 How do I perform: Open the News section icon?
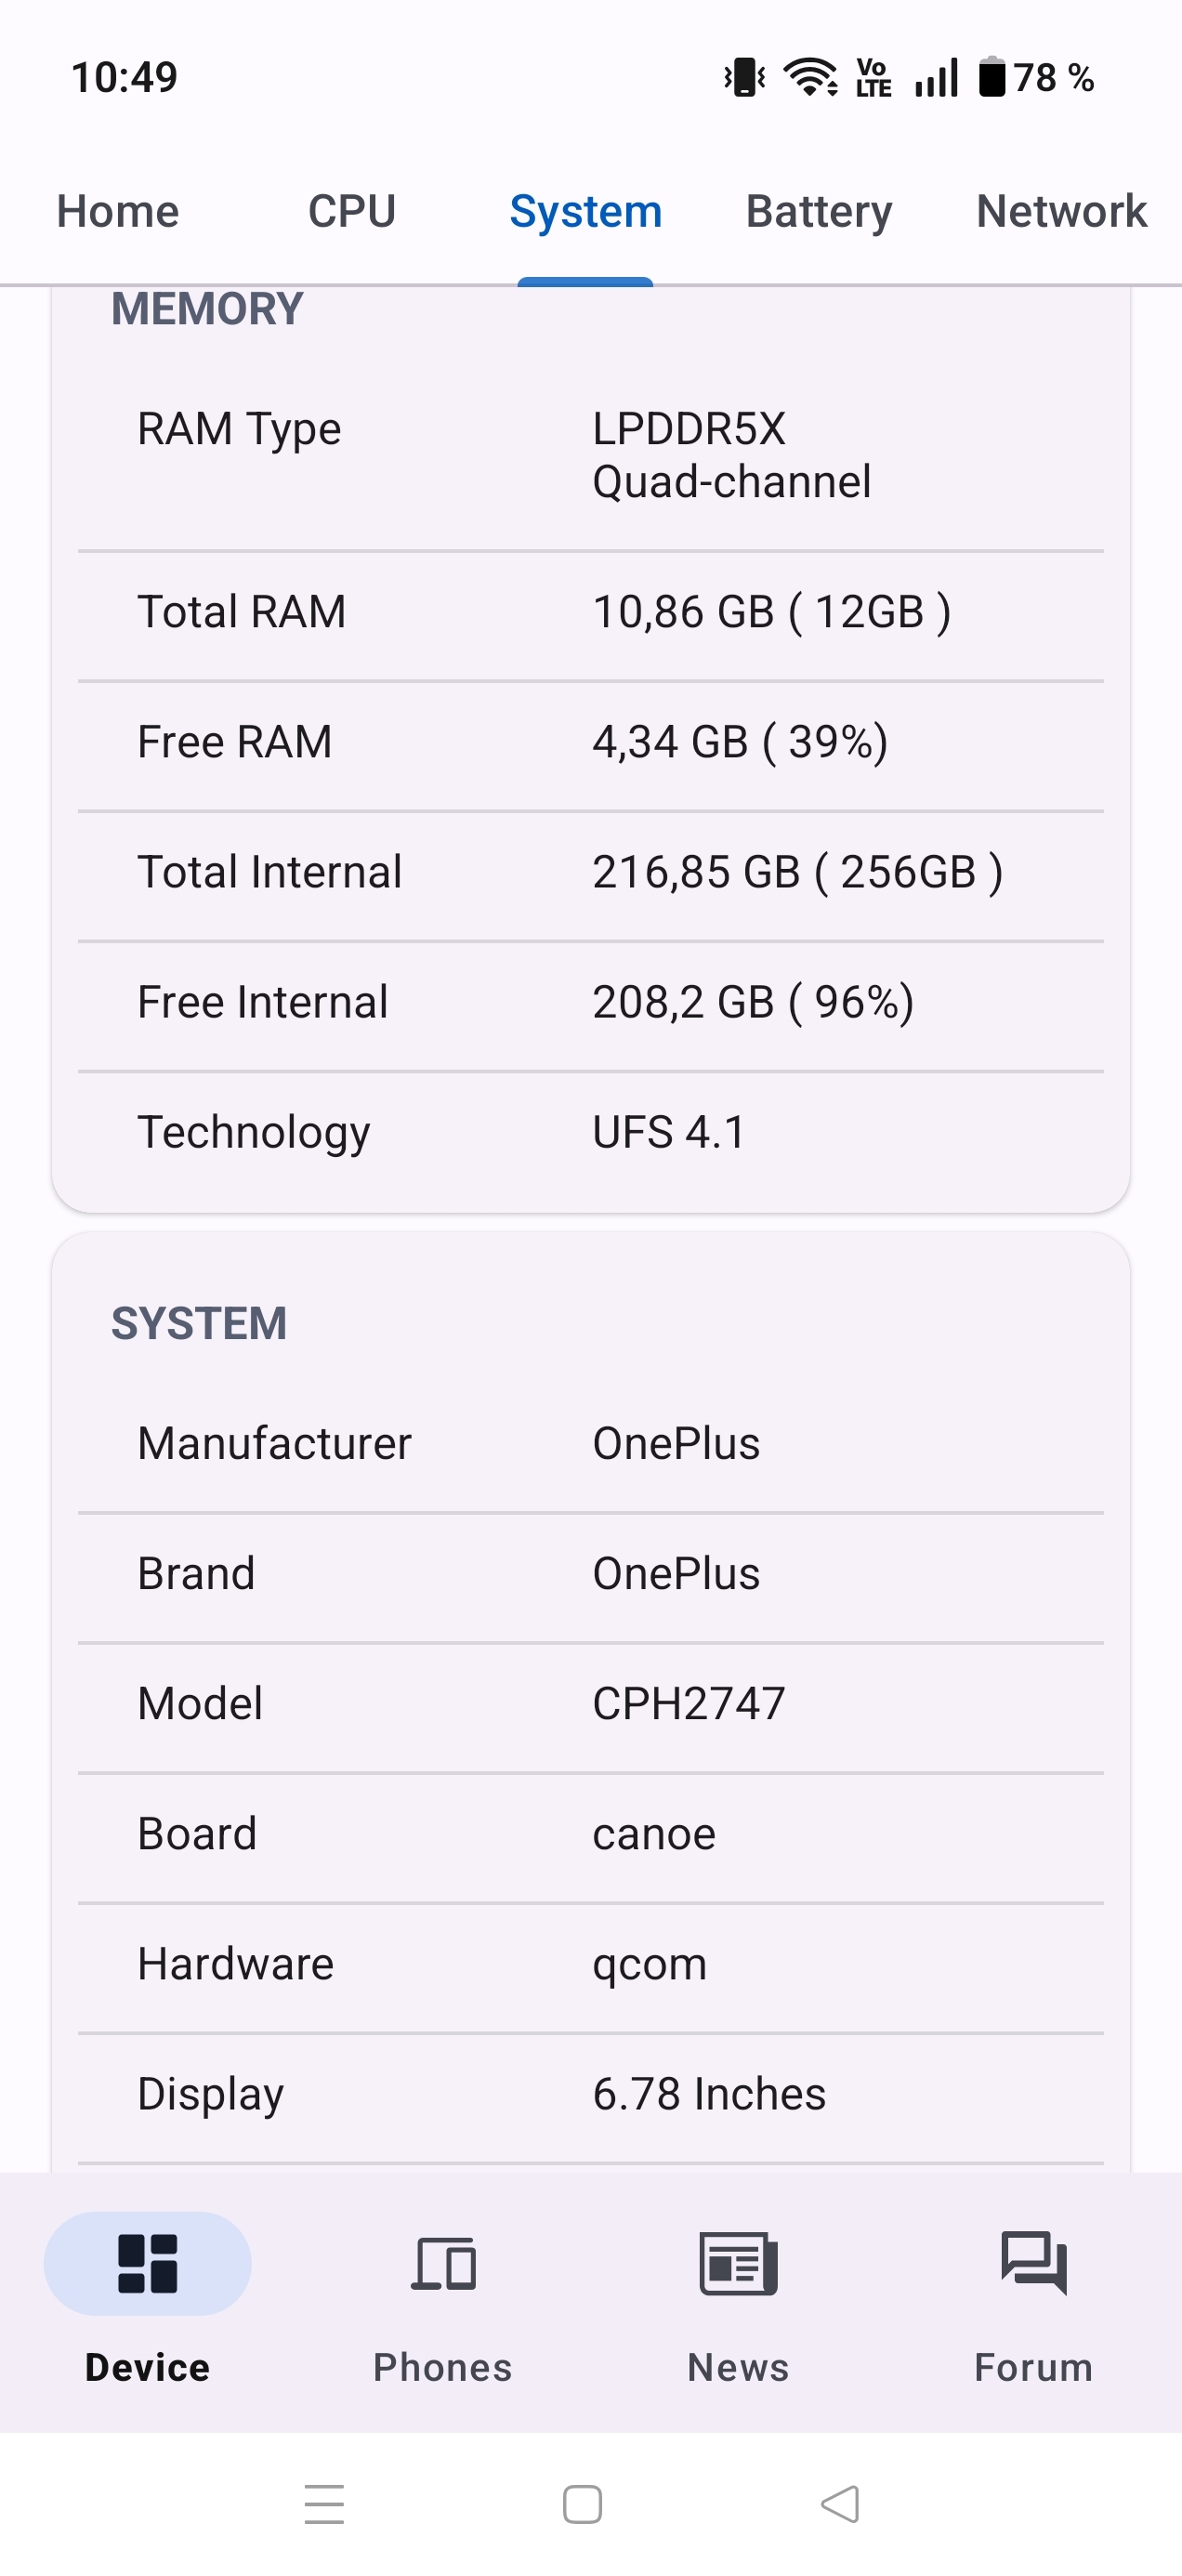738,2264
